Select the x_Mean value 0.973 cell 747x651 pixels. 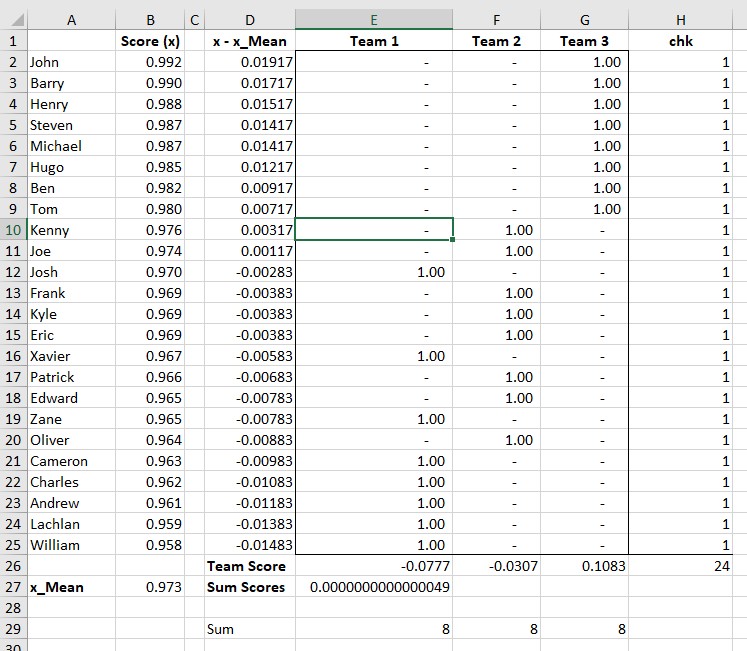tap(150, 587)
